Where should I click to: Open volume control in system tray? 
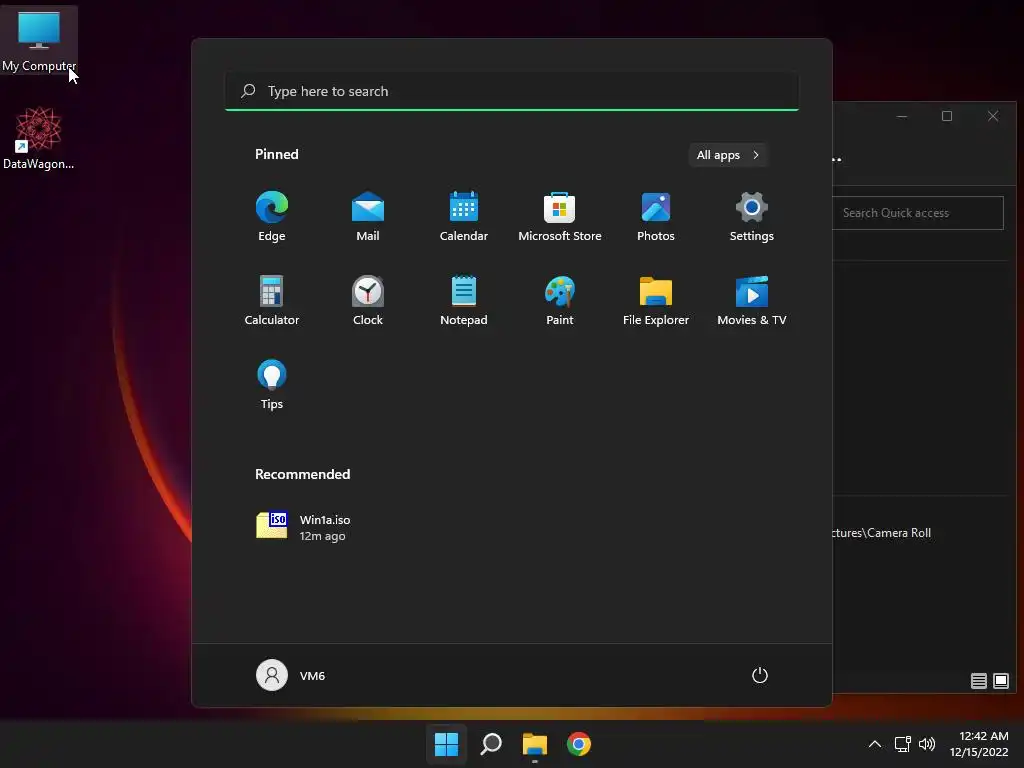[927, 744]
